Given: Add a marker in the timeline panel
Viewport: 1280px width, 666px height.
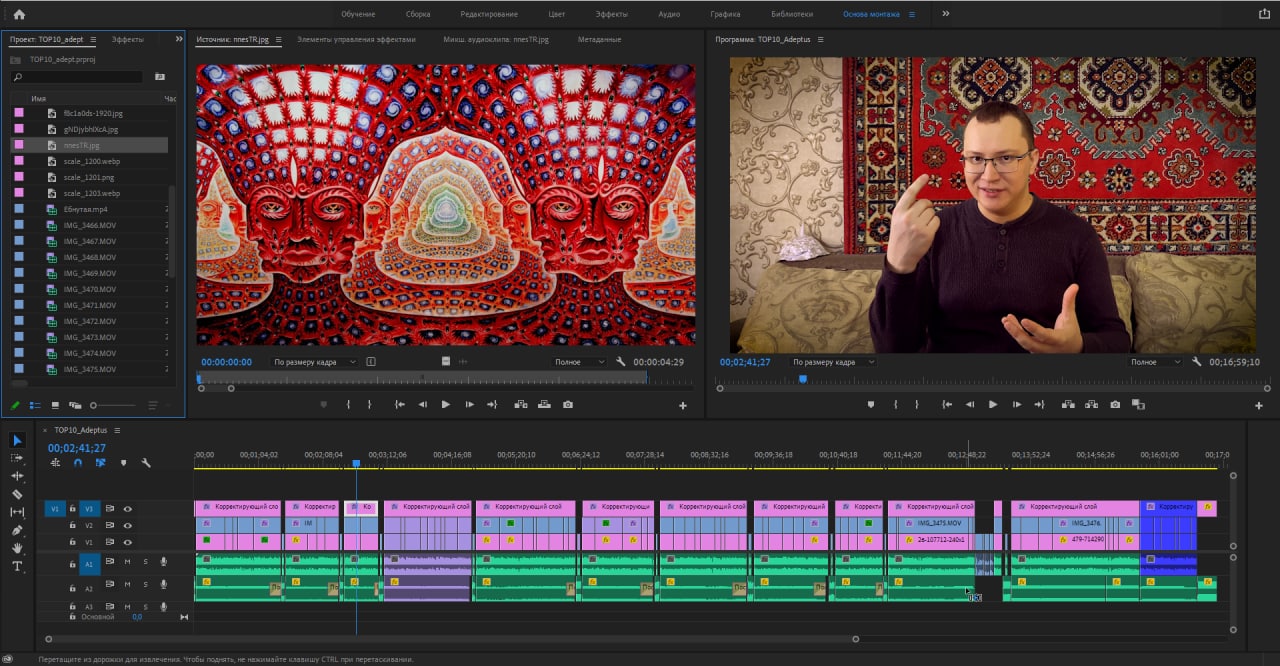Looking at the screenshot, I should pyautogui.click(x=123, y=463).
